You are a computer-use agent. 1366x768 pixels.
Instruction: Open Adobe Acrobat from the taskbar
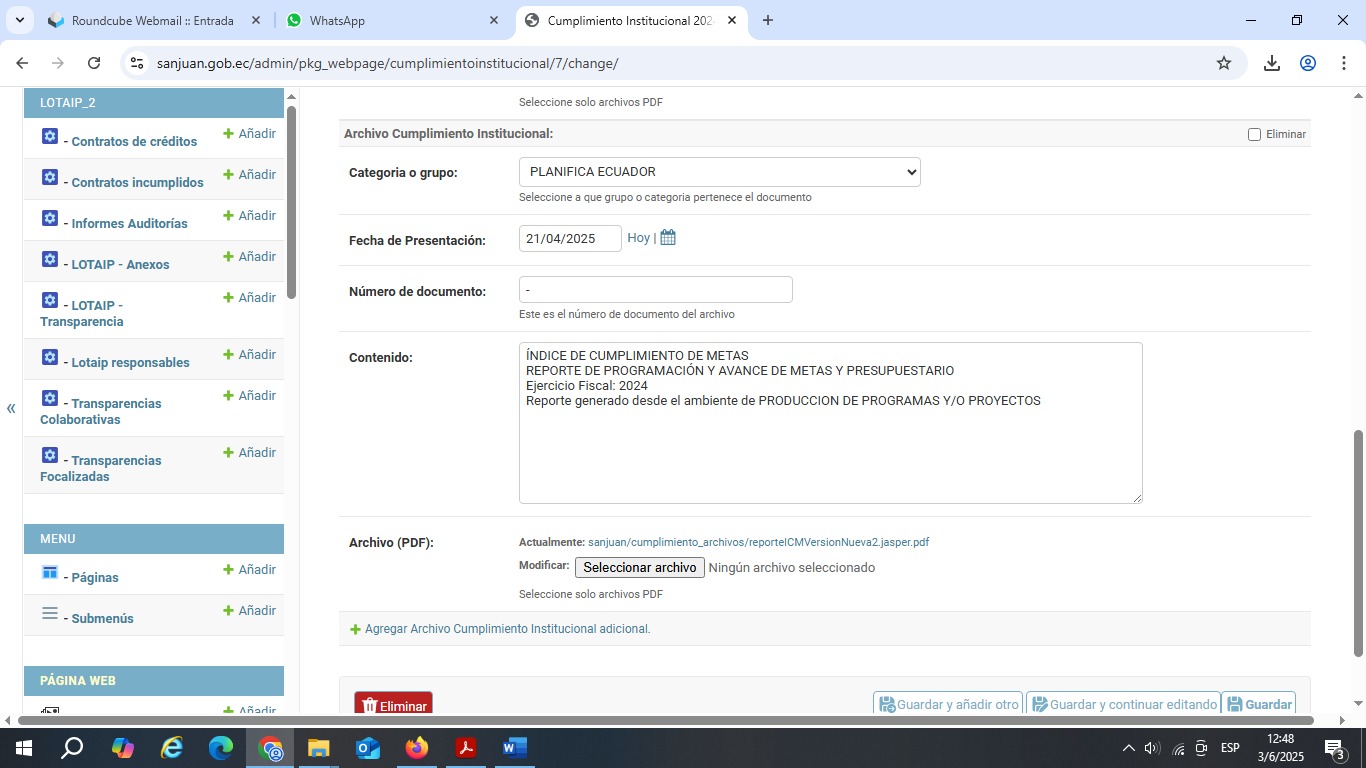click(x=465, y=748)
